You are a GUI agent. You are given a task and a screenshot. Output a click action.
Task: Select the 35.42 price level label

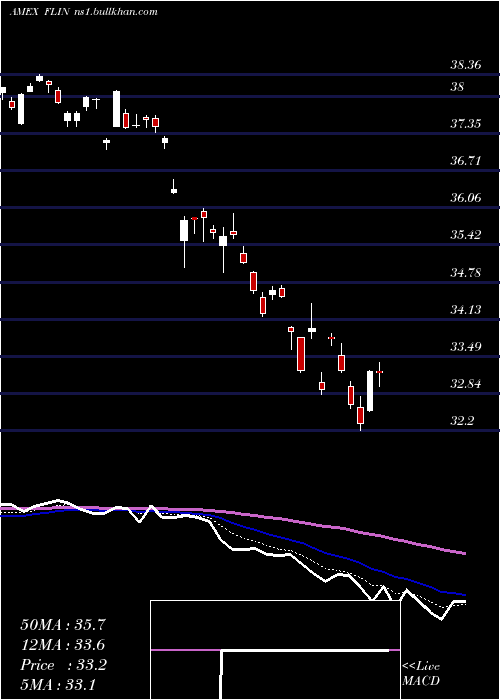(466, 235)
